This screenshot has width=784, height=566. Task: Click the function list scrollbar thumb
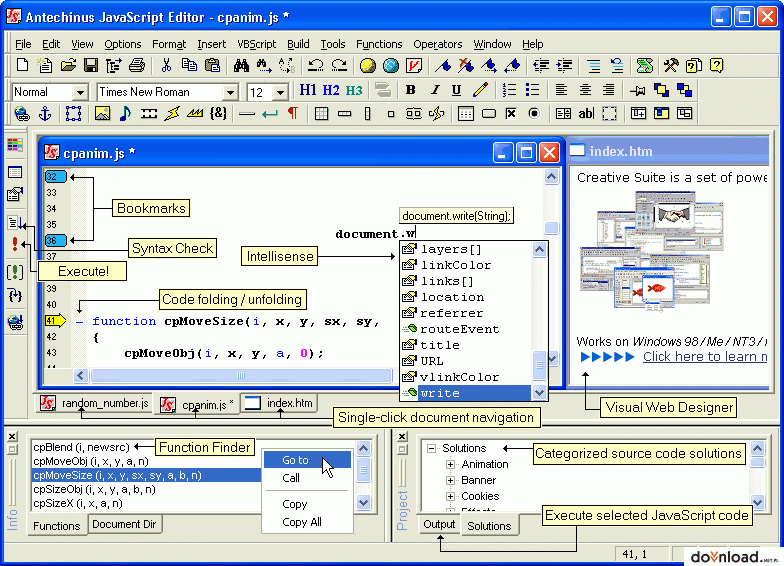[x=364, y=470]
